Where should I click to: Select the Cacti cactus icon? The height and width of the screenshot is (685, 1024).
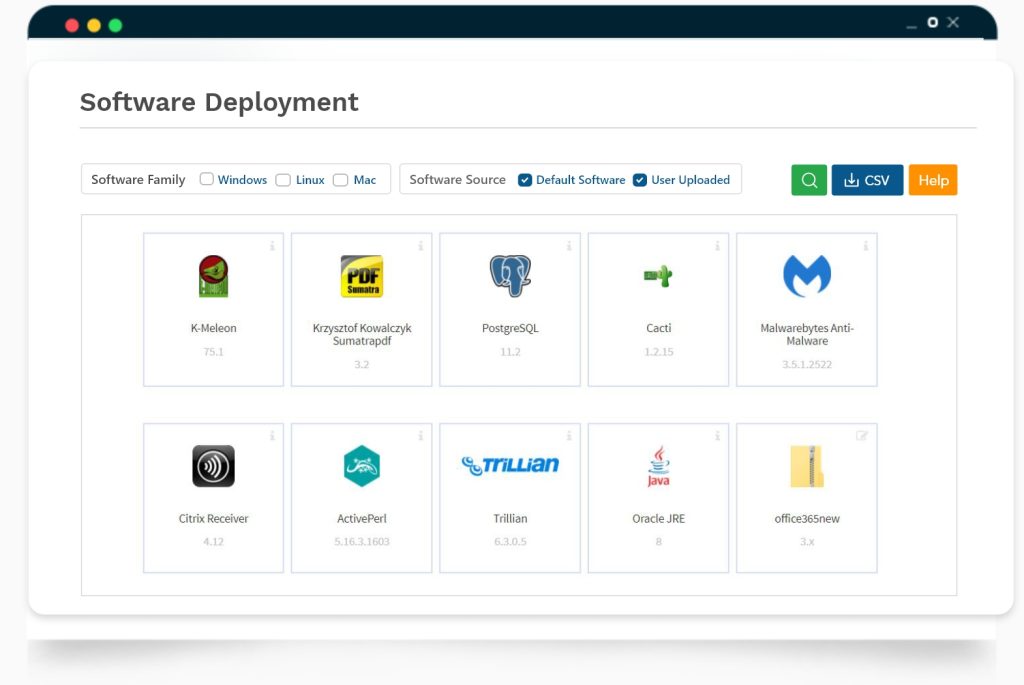(658, 276)
